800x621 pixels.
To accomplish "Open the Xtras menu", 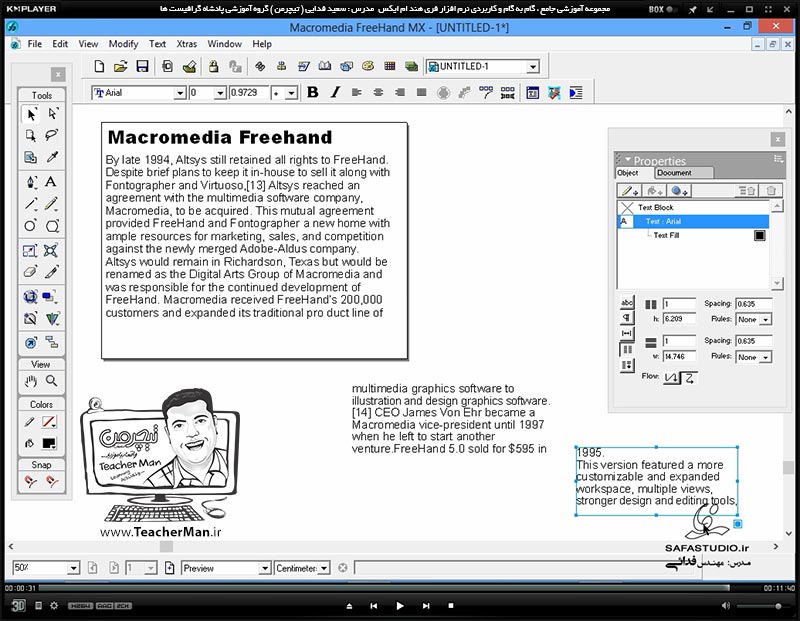I will coord(186,44).
